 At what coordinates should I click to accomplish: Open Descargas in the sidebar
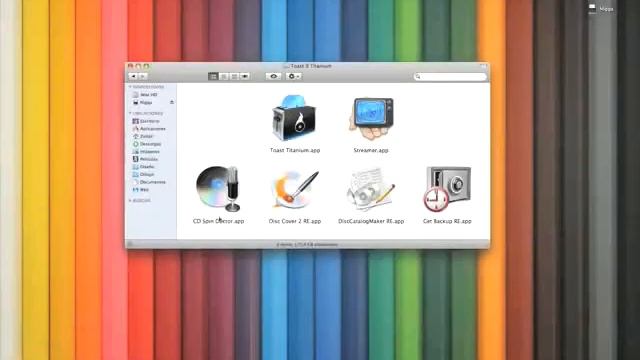point(147,144)
